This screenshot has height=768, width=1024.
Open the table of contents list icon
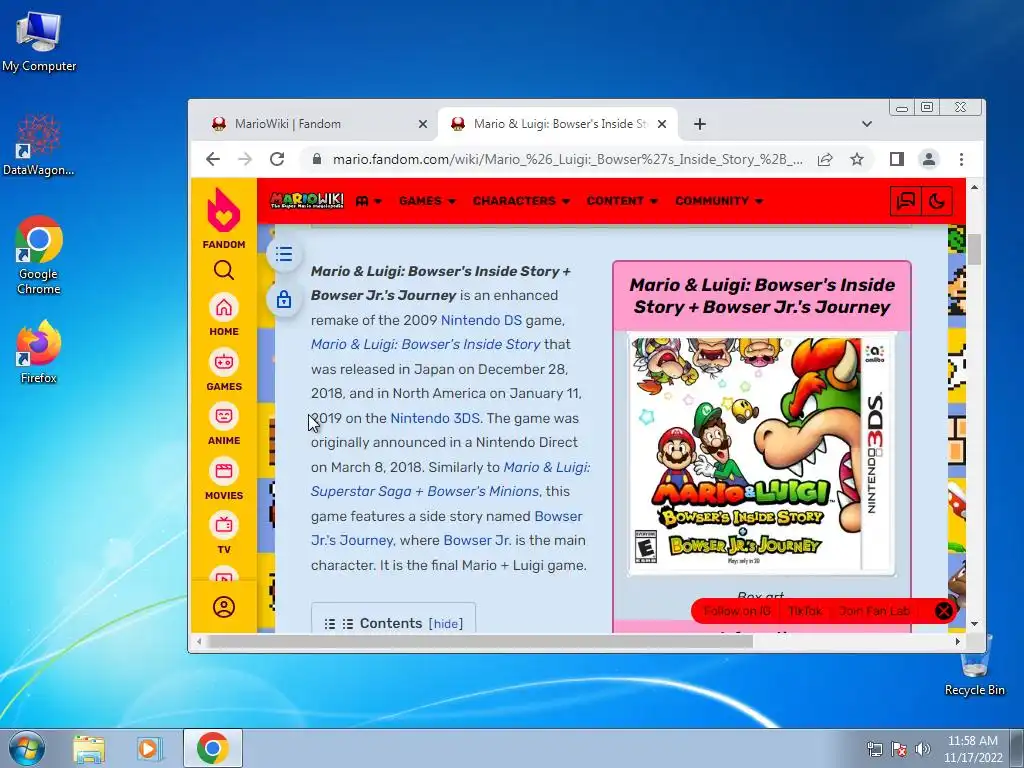coord(283,254)
